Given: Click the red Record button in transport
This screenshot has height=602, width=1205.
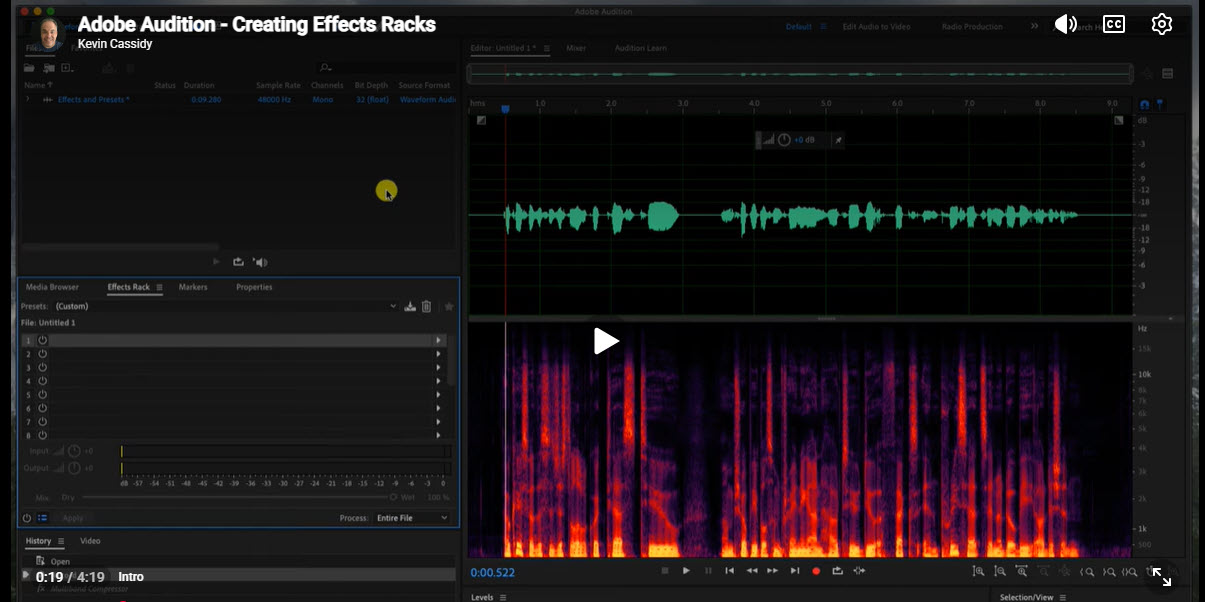Looking at the screenshot, I should coord(816,571).
